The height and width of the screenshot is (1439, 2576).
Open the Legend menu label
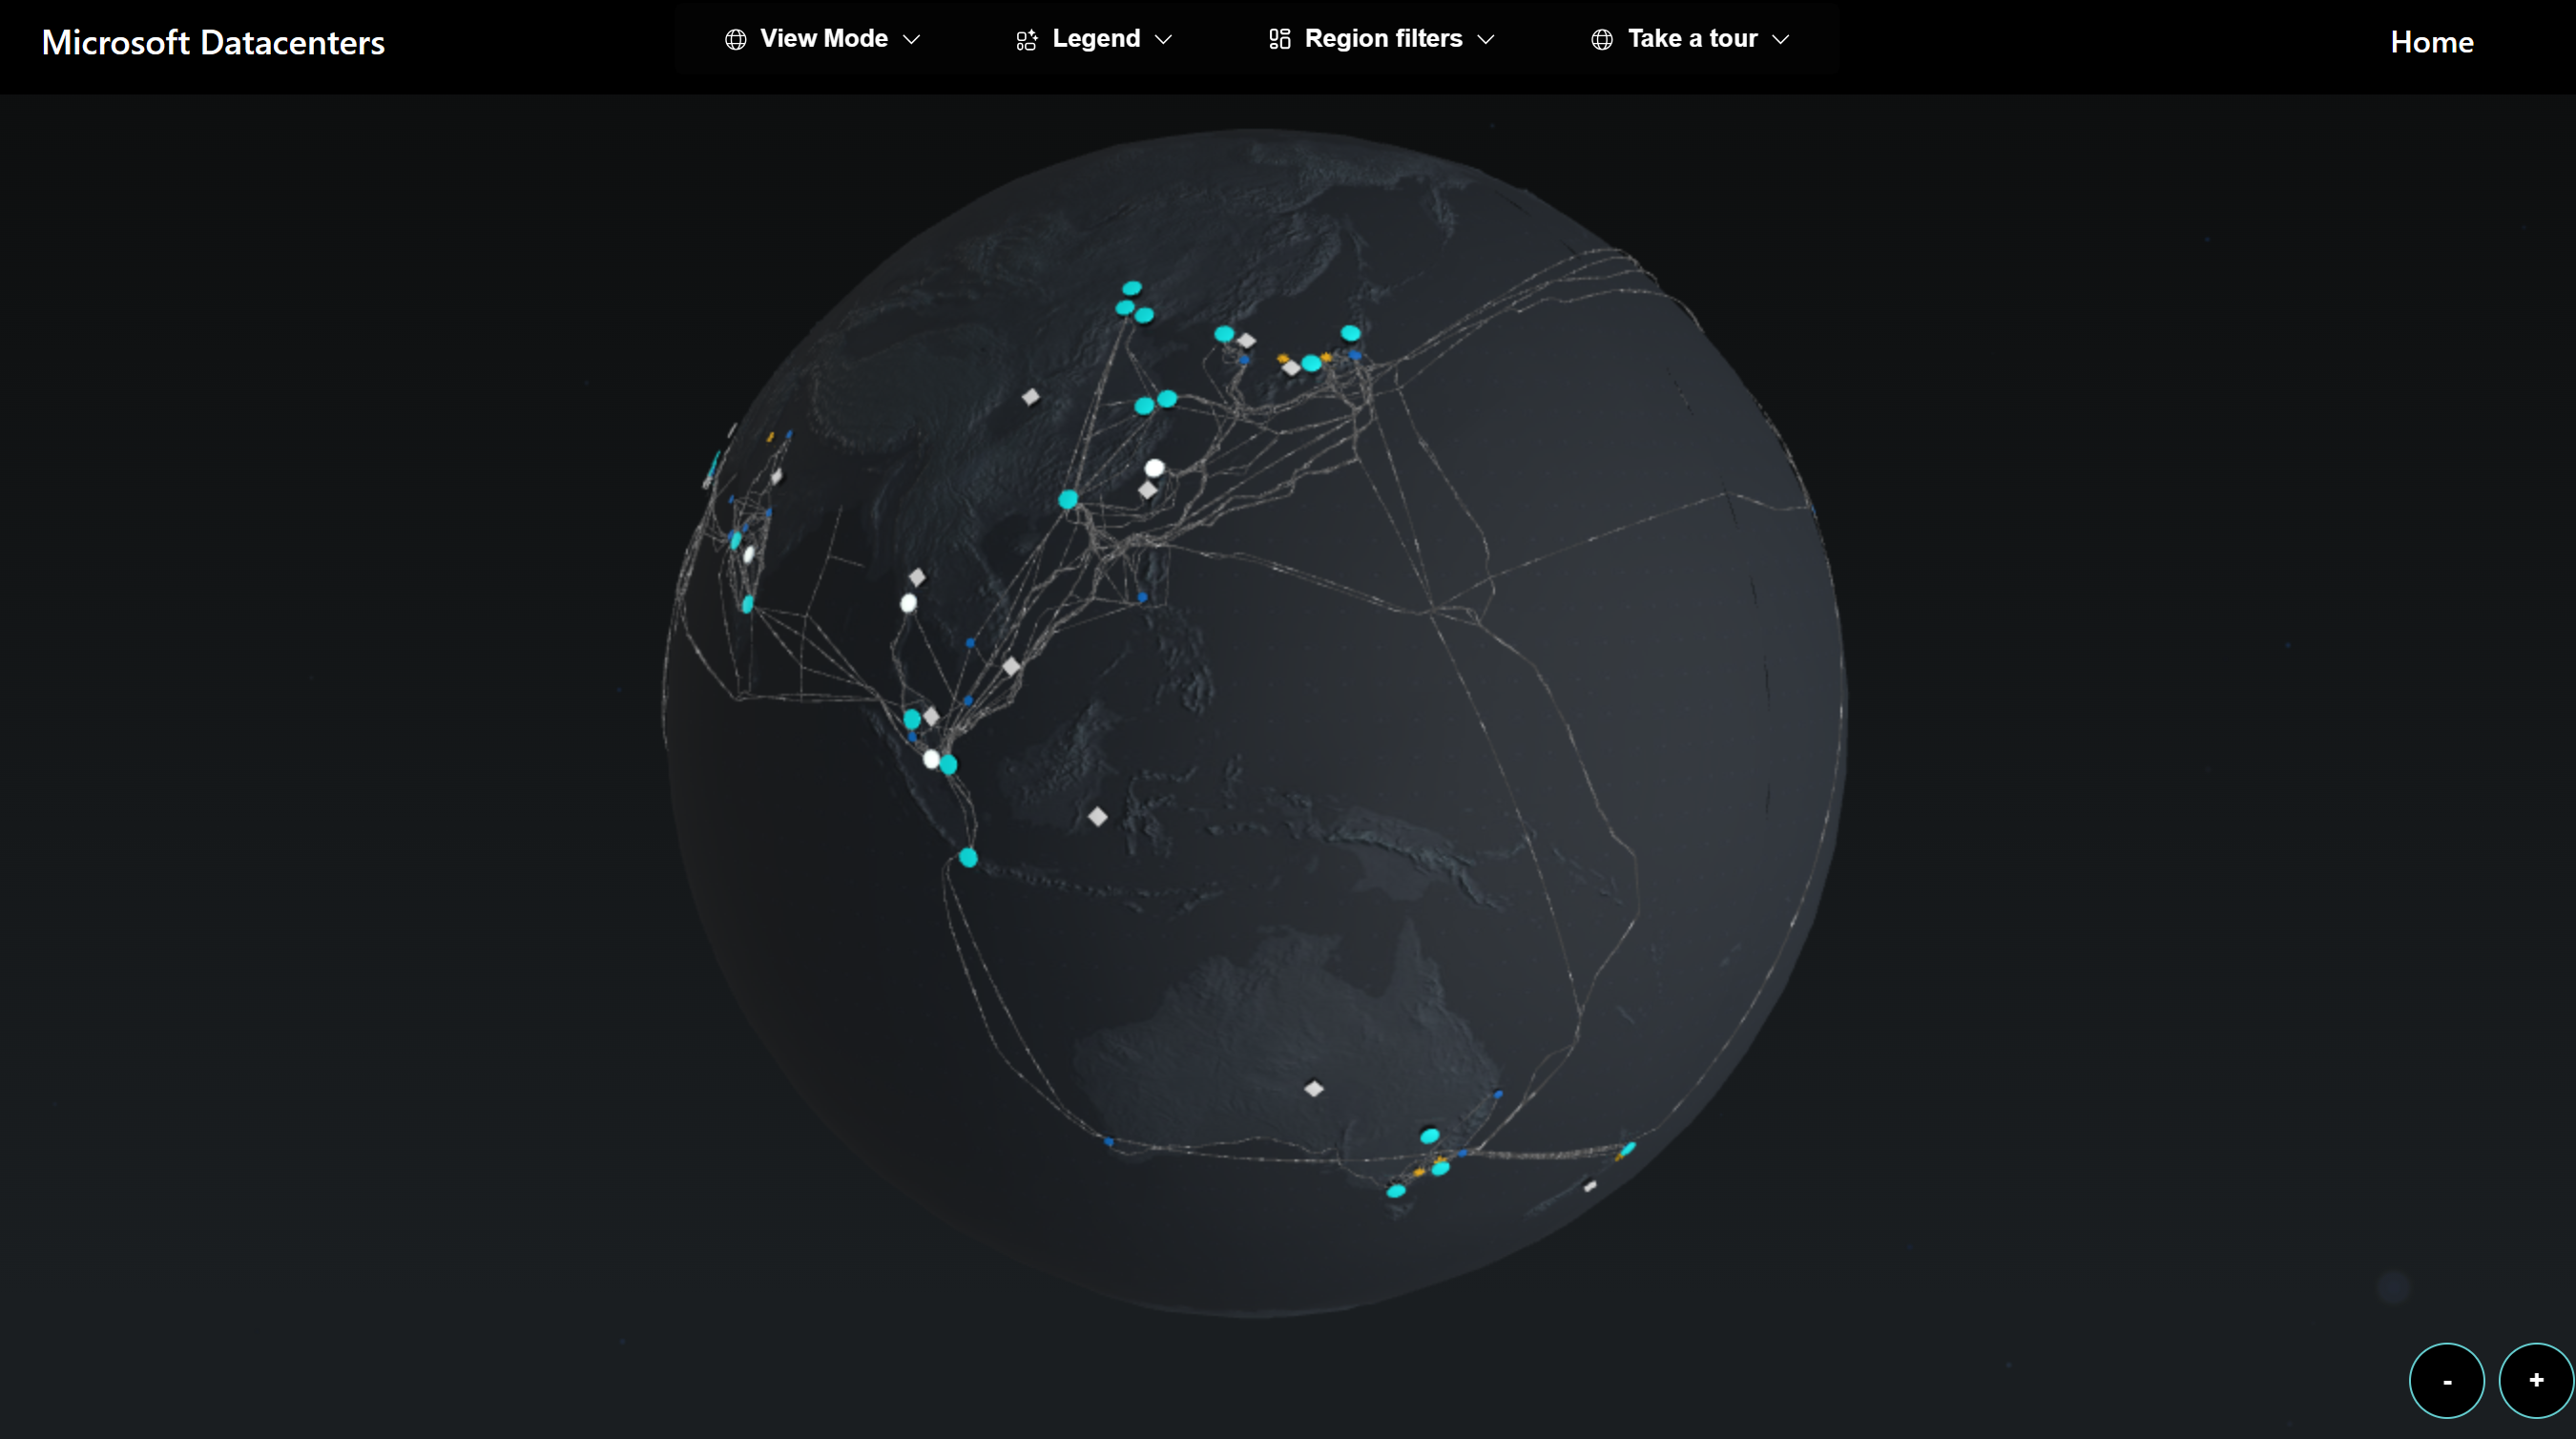point(1096,38)
